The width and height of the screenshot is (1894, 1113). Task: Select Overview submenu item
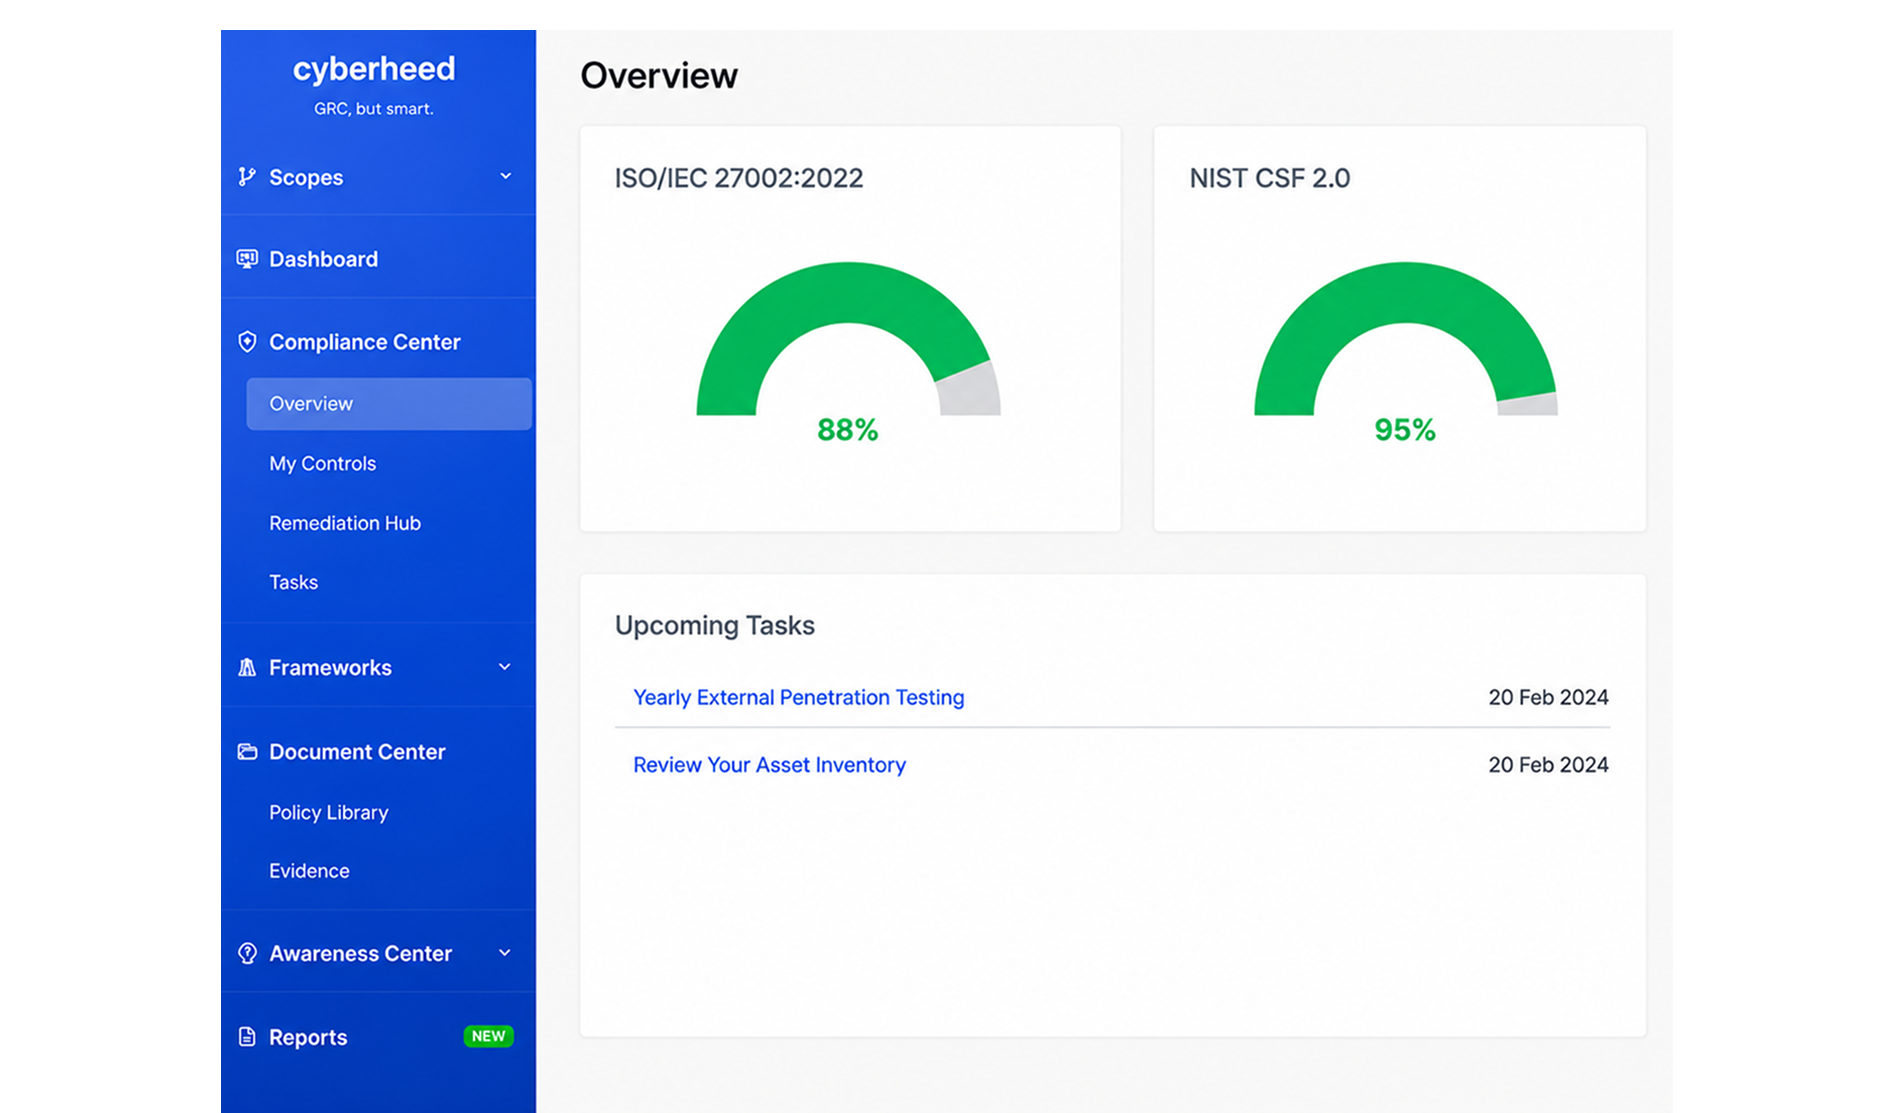pyautogui.click(x=389, y=404)
